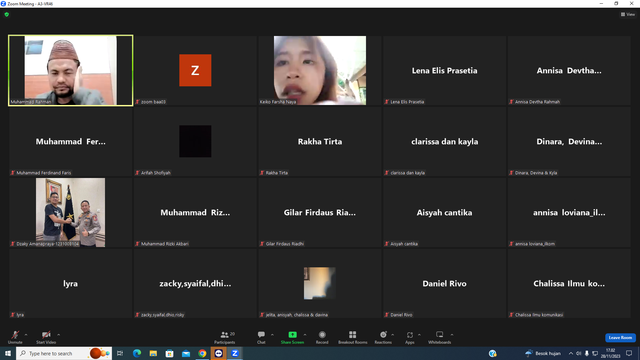This screenshot has height=360, width=640.
Task: Open Whiteboards
Action: (440, 338)
